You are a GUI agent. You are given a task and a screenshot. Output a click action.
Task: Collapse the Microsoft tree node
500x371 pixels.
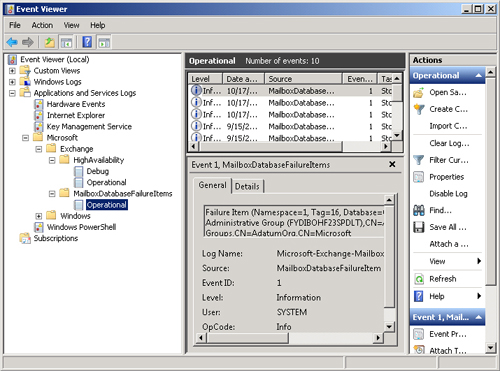pyautogui.click(x=25, y=138)
